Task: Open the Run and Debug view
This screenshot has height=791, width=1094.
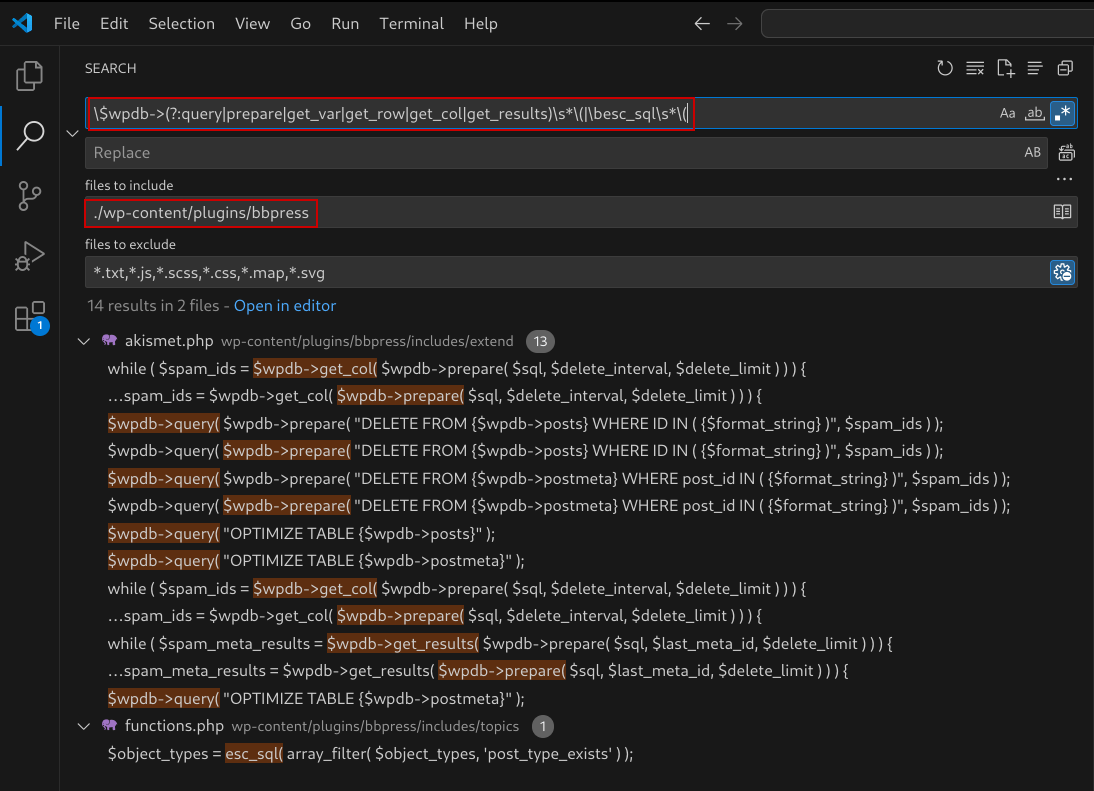Action: (x=30, y=256)
